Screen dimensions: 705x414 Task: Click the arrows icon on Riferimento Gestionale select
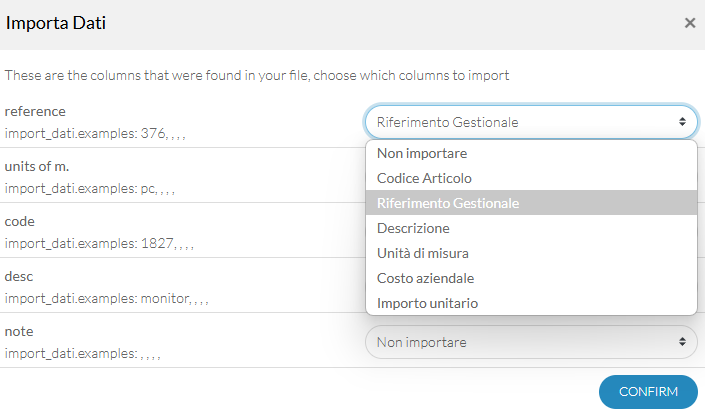tap(682, 122)
